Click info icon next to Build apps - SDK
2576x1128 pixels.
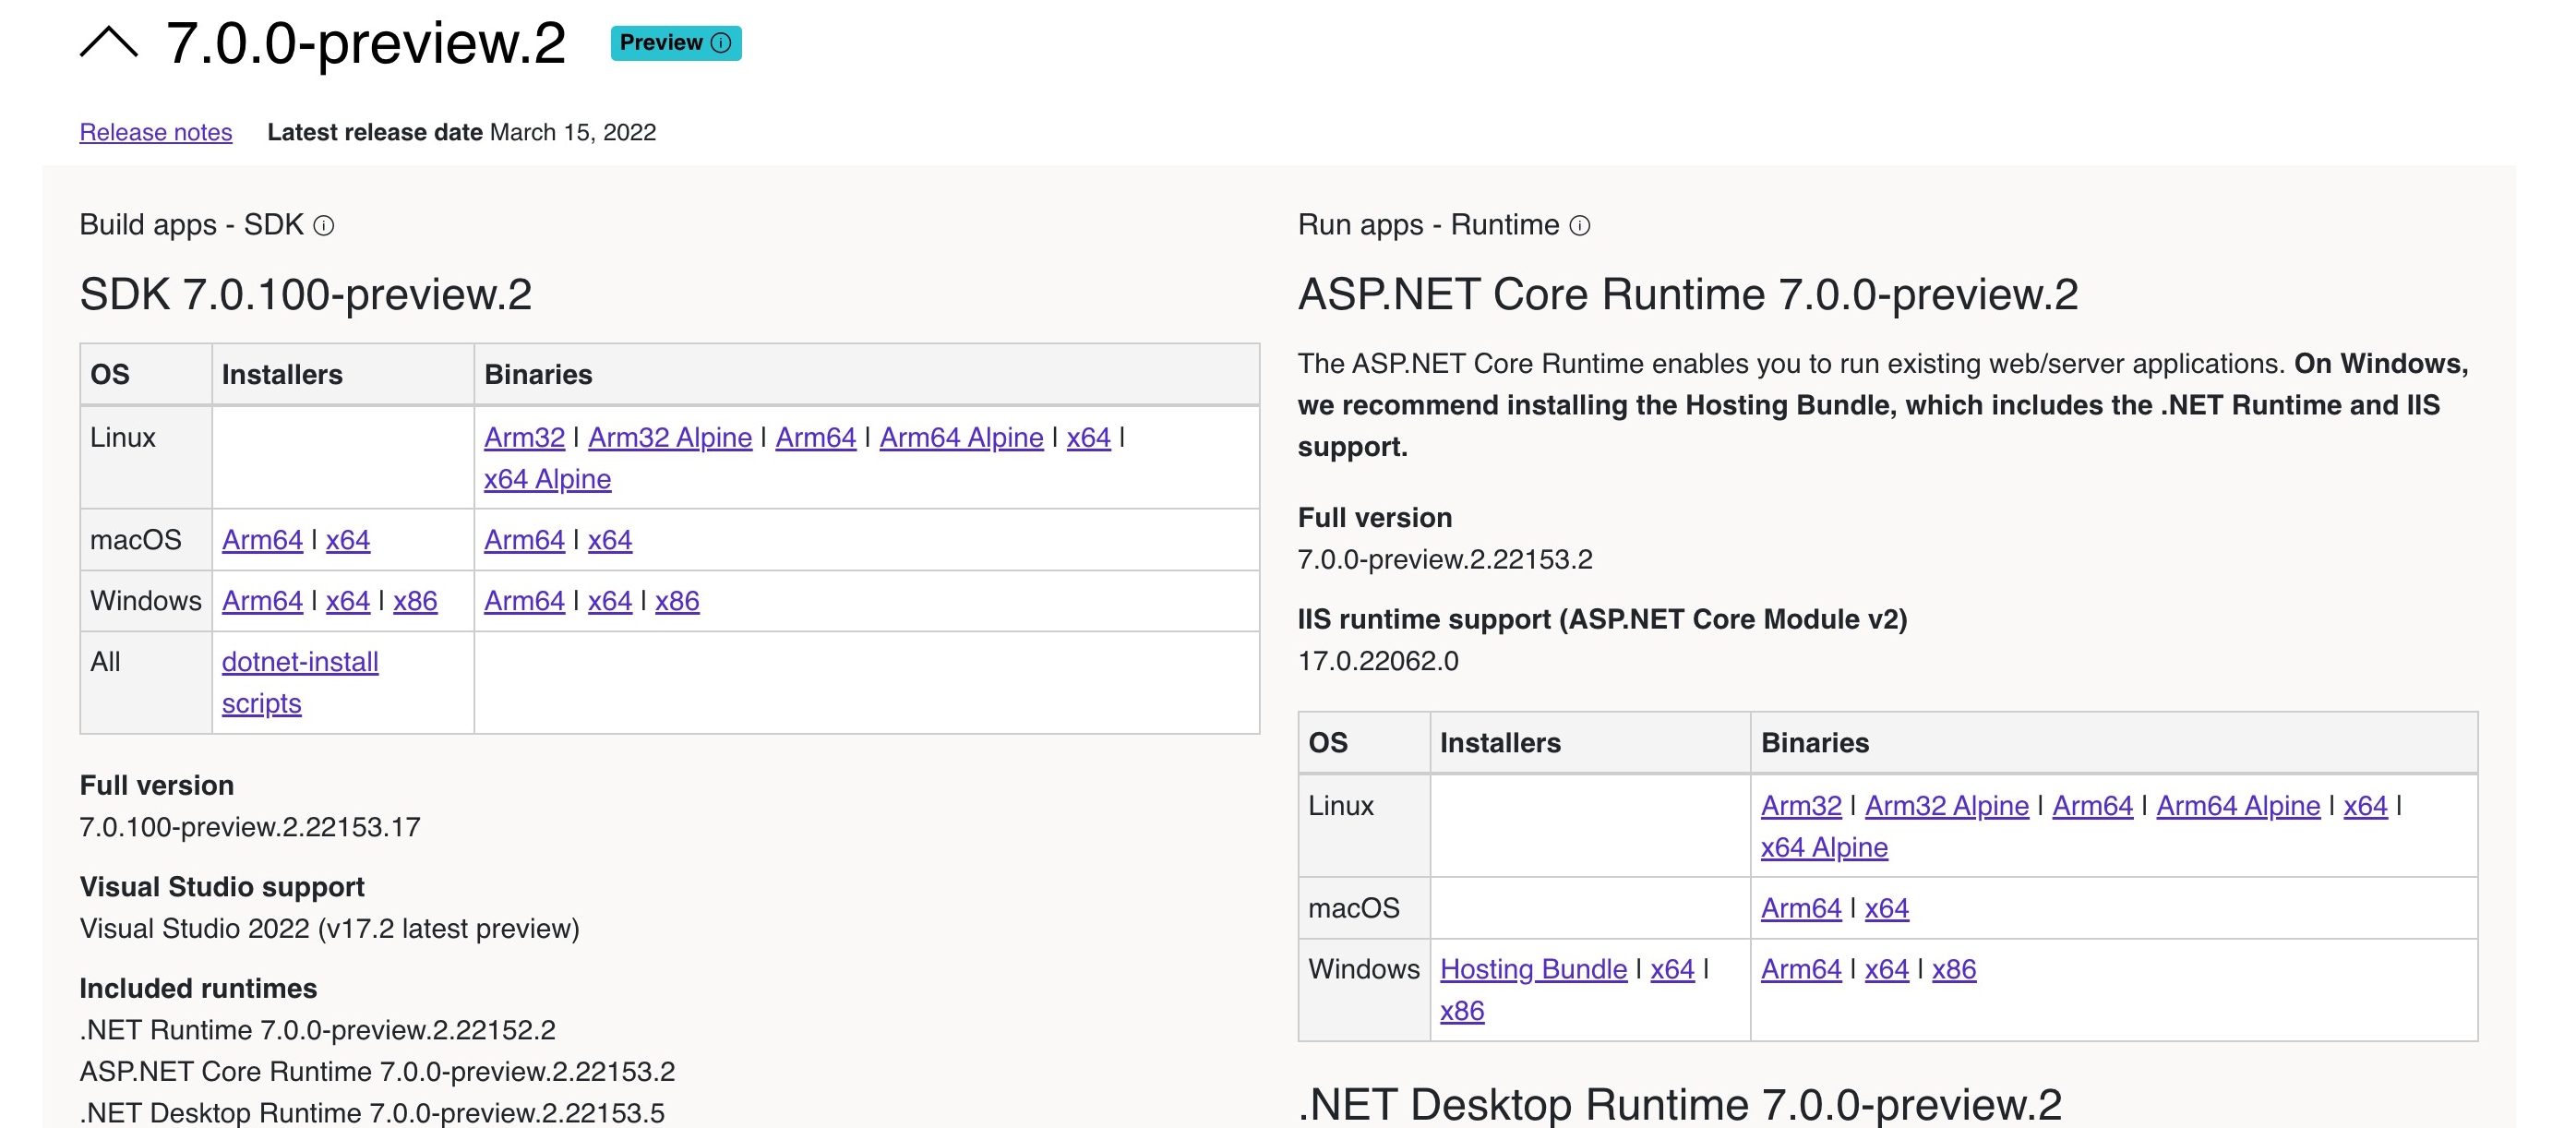point(324,226)
